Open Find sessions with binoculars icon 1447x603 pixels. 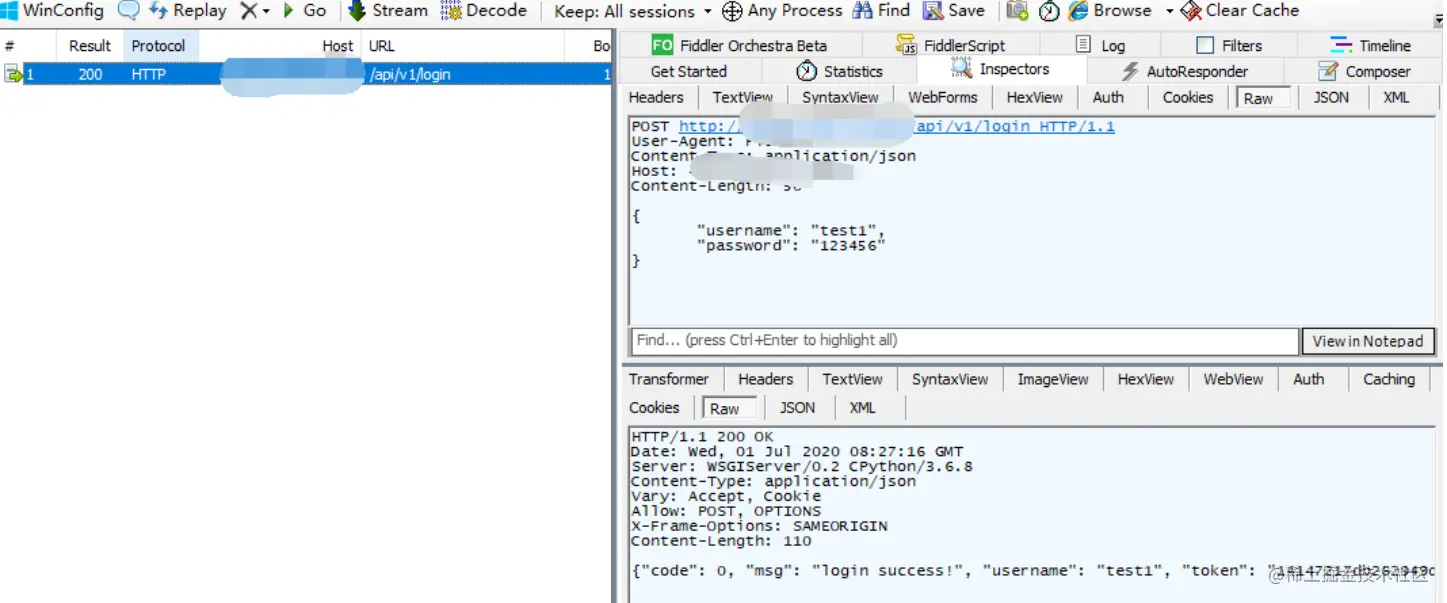[x=881, y=11]
